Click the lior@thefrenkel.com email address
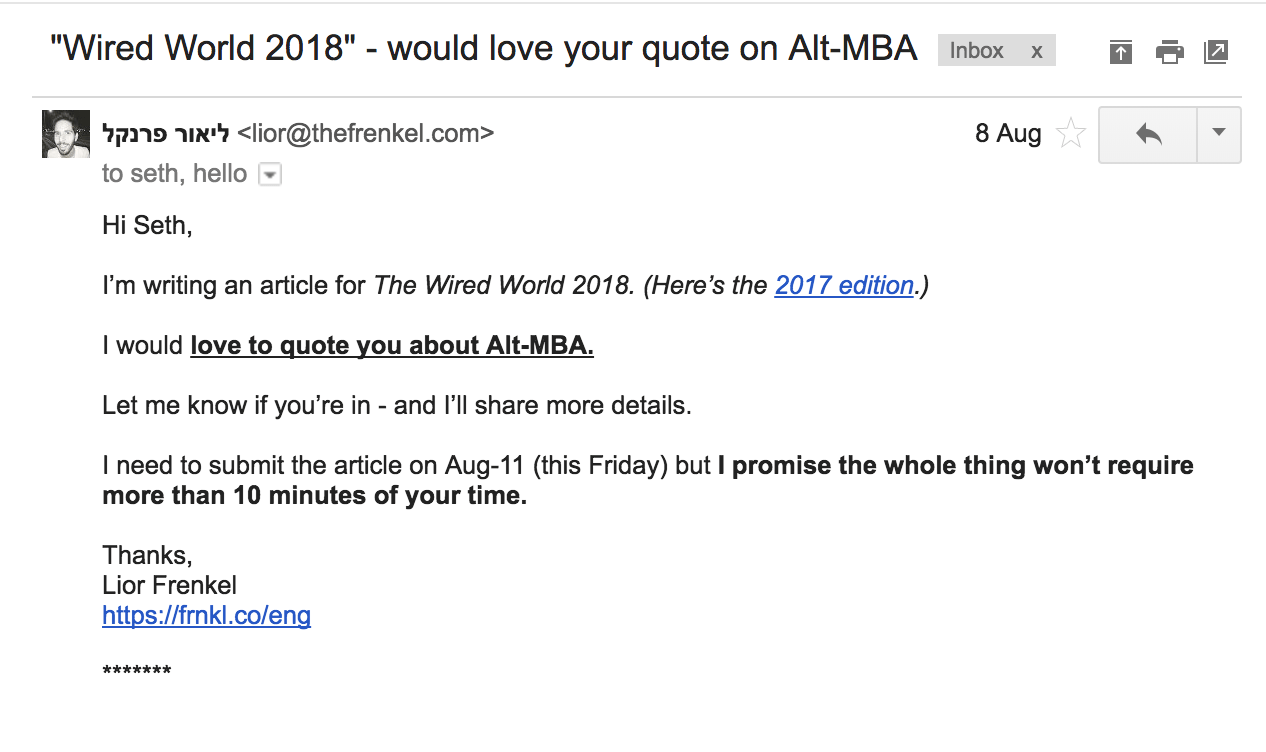The height and width of the screenshot is (752, 1266). point(366,134)
